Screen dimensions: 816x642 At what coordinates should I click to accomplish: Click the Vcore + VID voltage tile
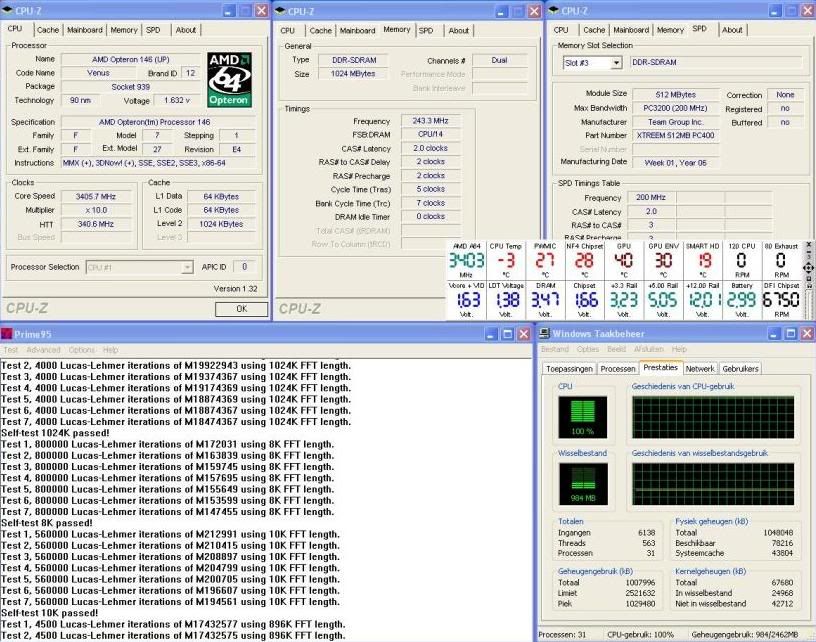tap(467, 300)
